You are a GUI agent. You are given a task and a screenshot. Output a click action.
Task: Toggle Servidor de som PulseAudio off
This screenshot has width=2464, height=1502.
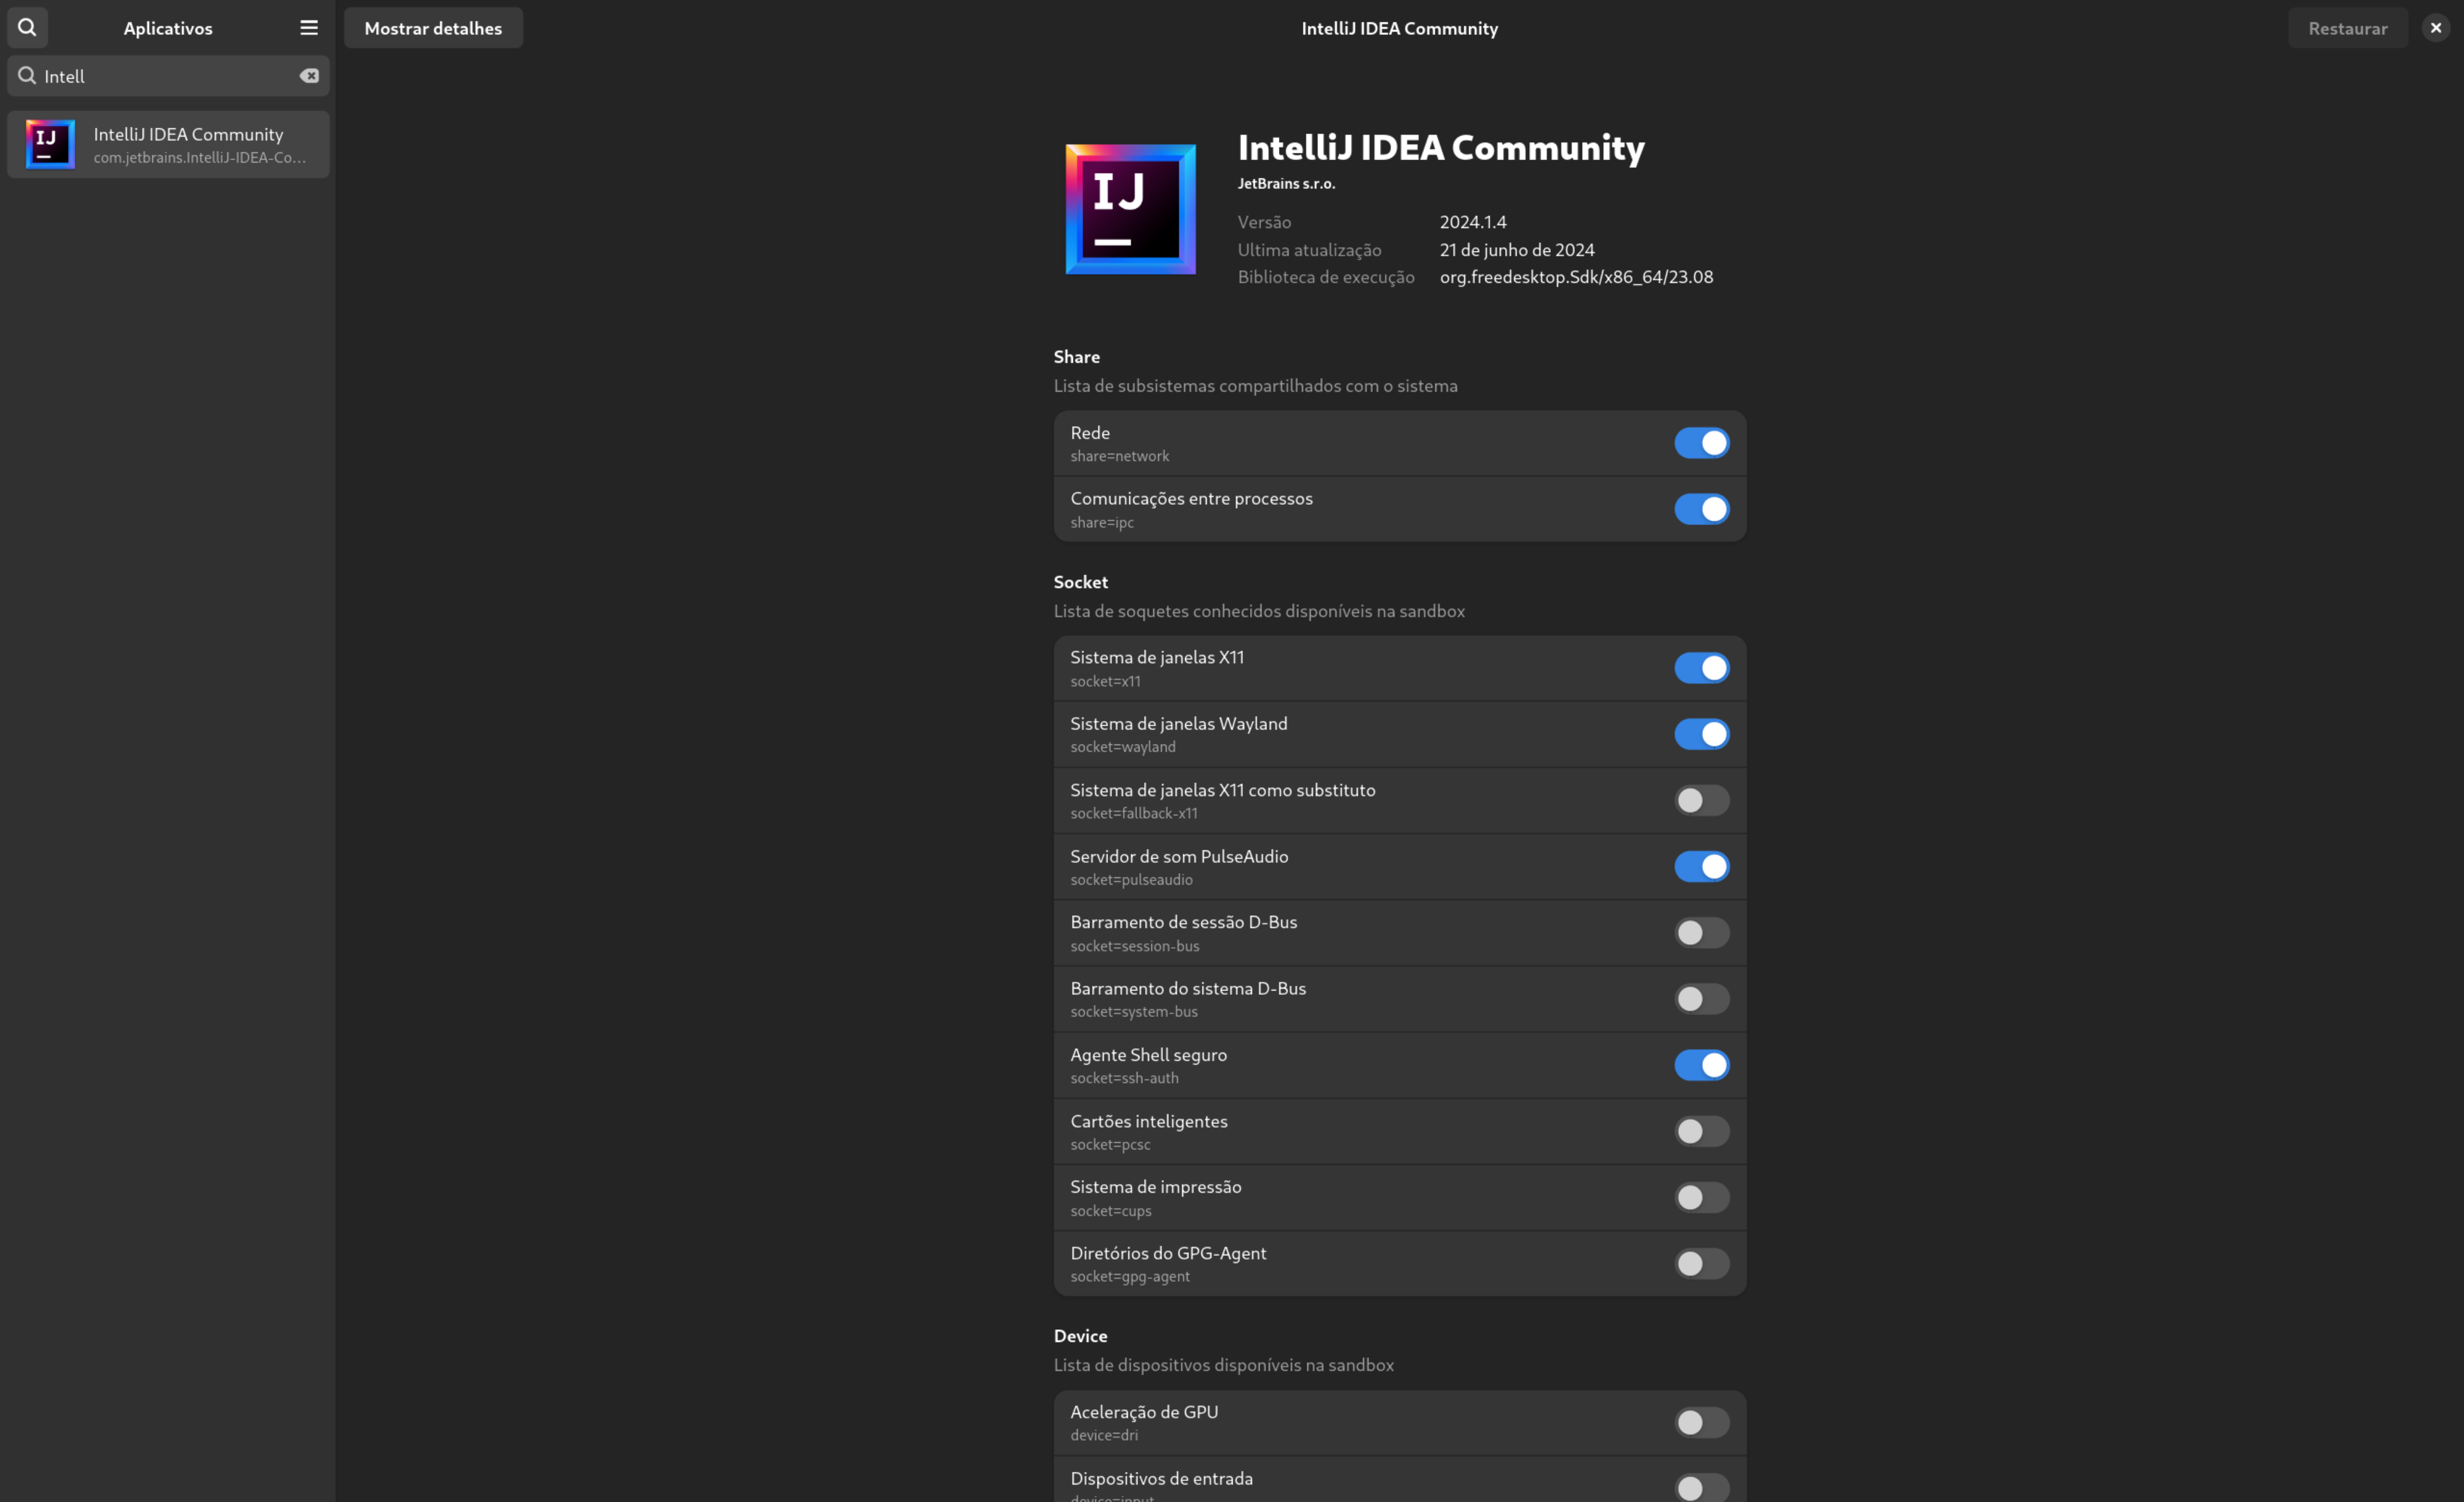point(1701,866)
